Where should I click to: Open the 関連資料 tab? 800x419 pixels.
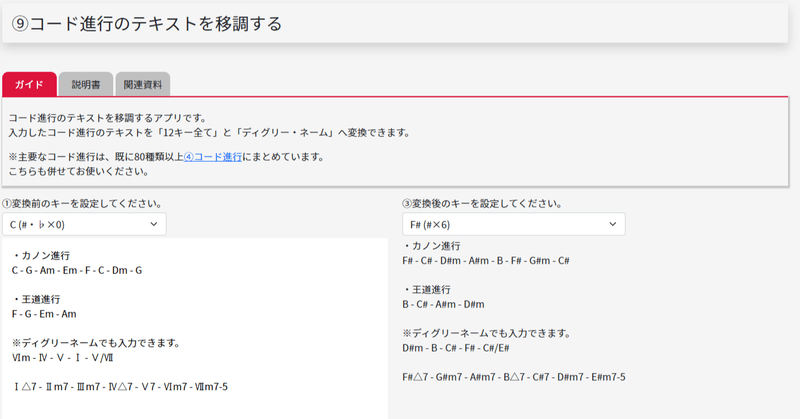point(143,84)
